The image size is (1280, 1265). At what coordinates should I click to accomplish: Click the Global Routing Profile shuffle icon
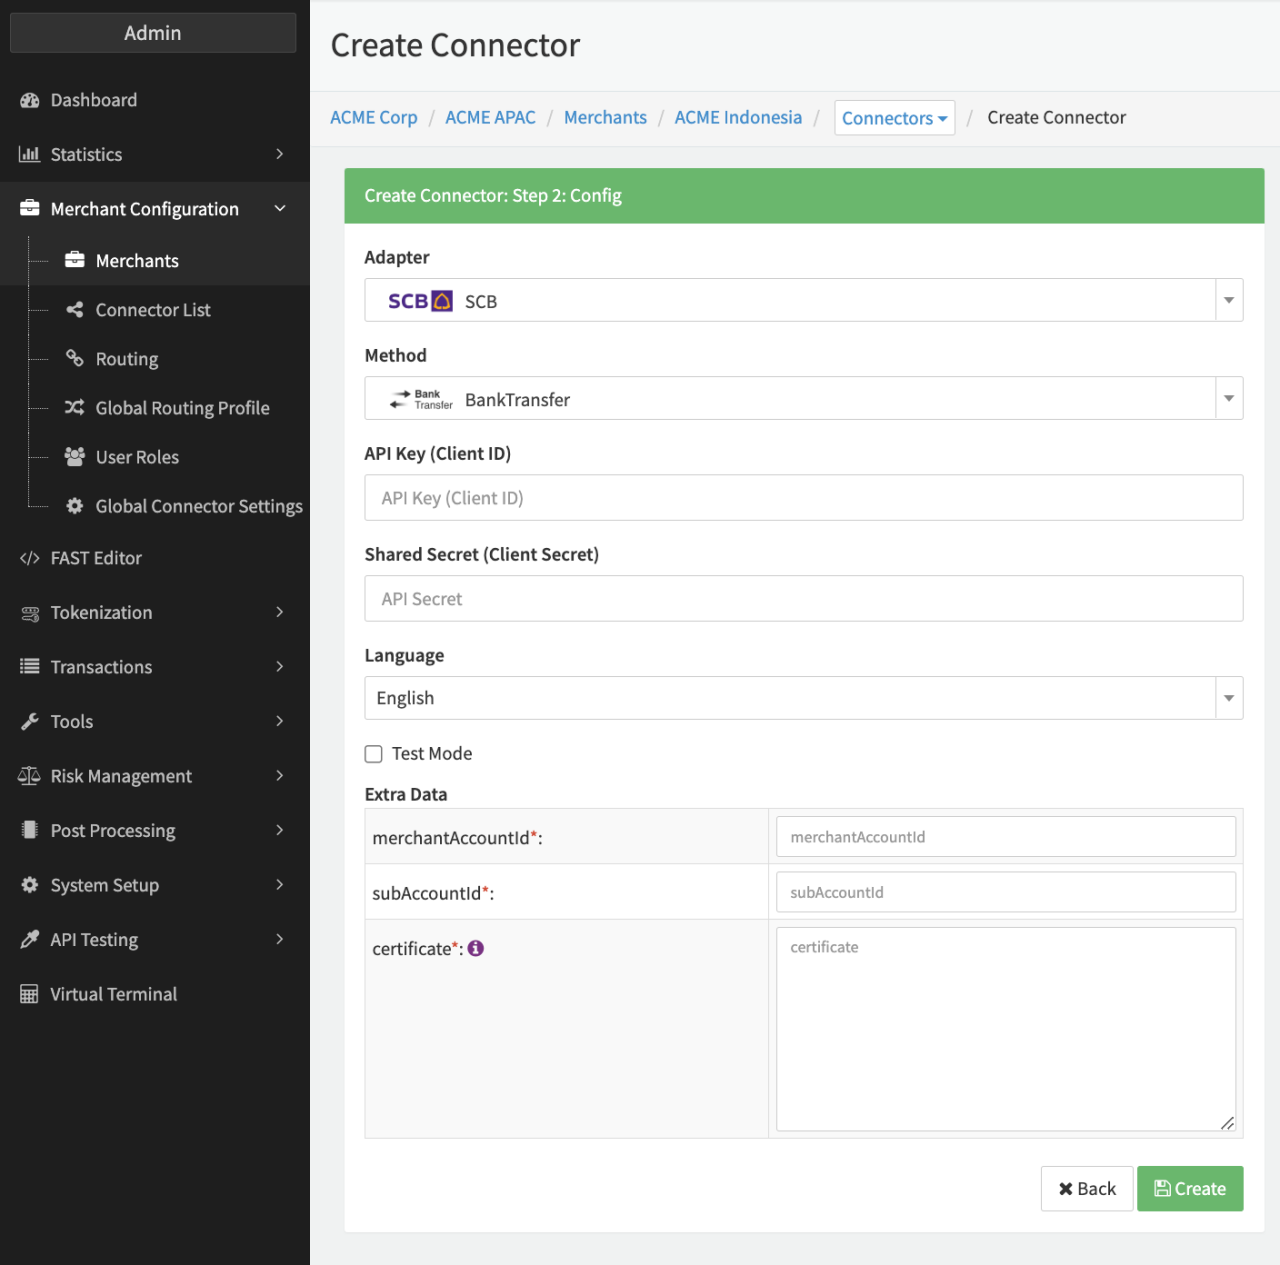[x=74, y=407]
